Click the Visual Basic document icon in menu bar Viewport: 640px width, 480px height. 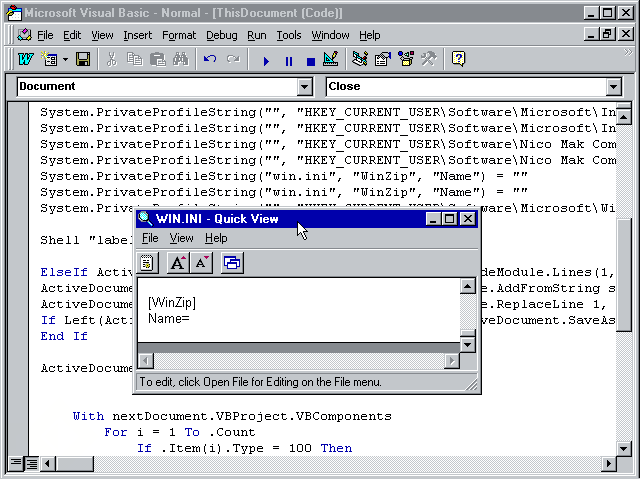click(24, 35)
